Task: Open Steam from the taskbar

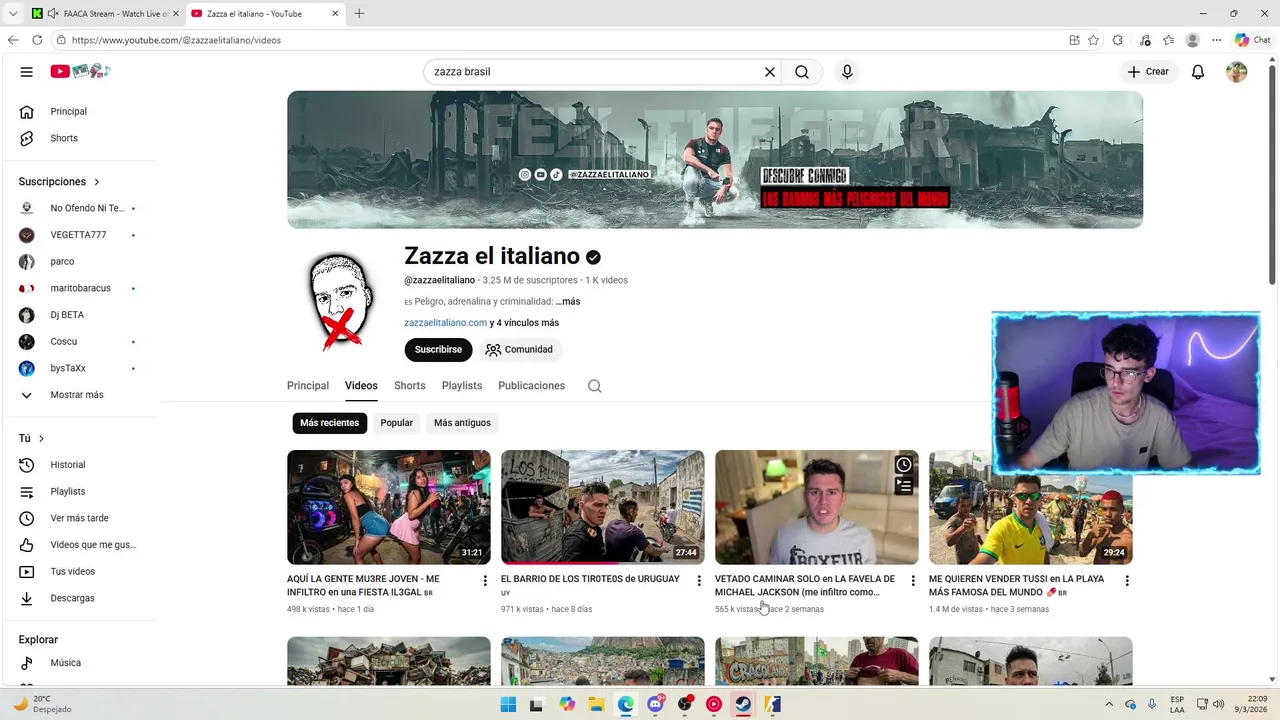Action: coord(743,704)
